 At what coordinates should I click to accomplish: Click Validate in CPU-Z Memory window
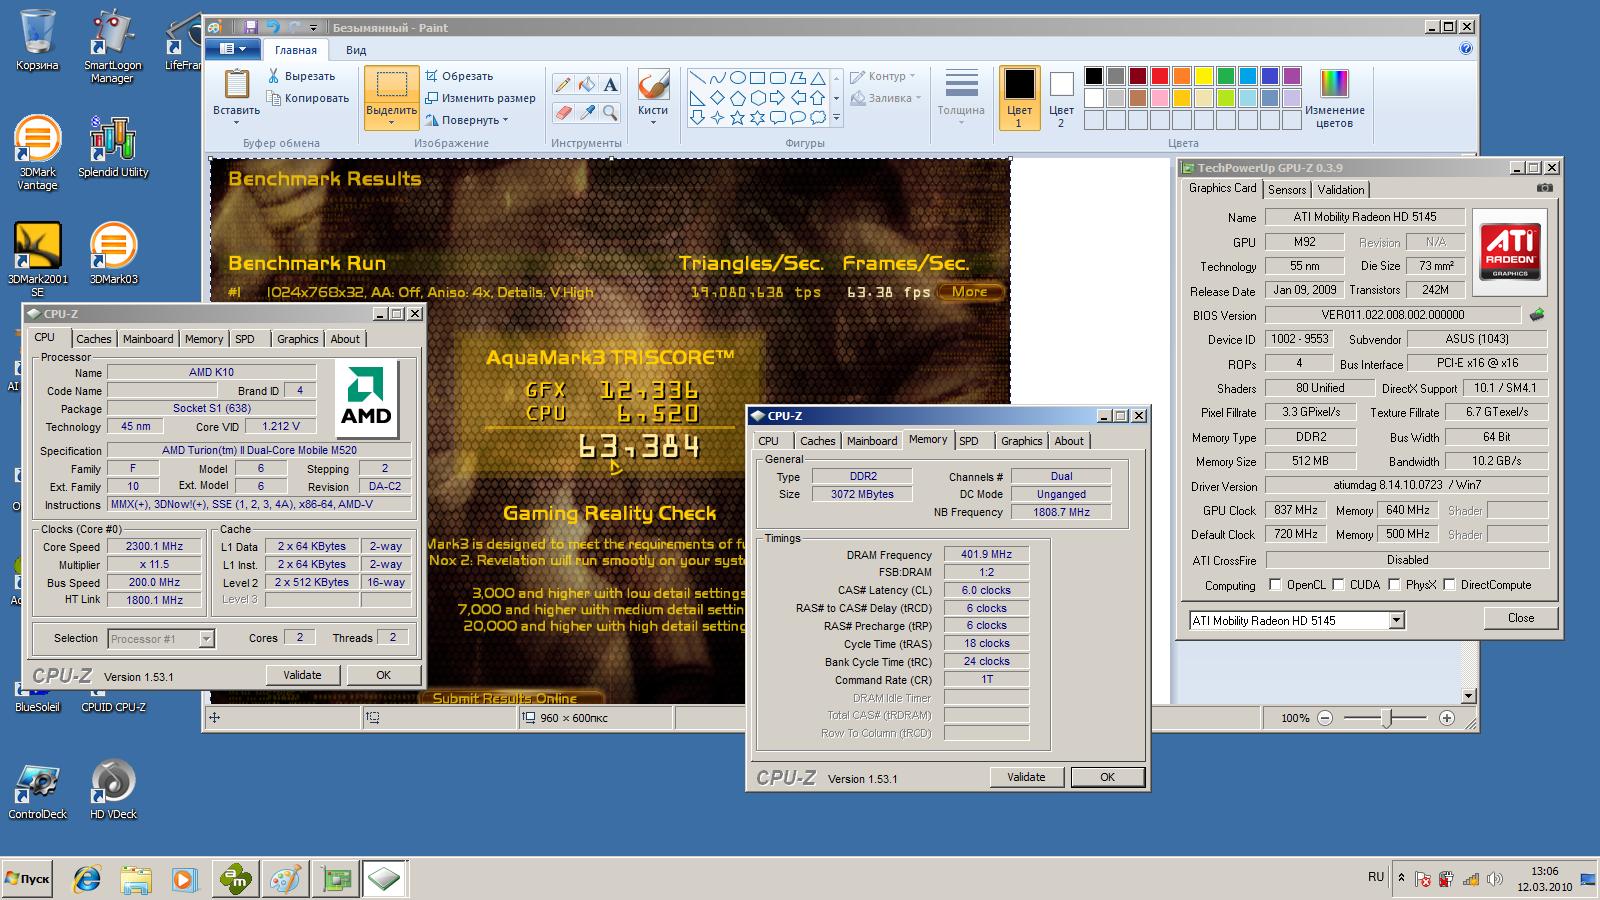(1026, 777)
